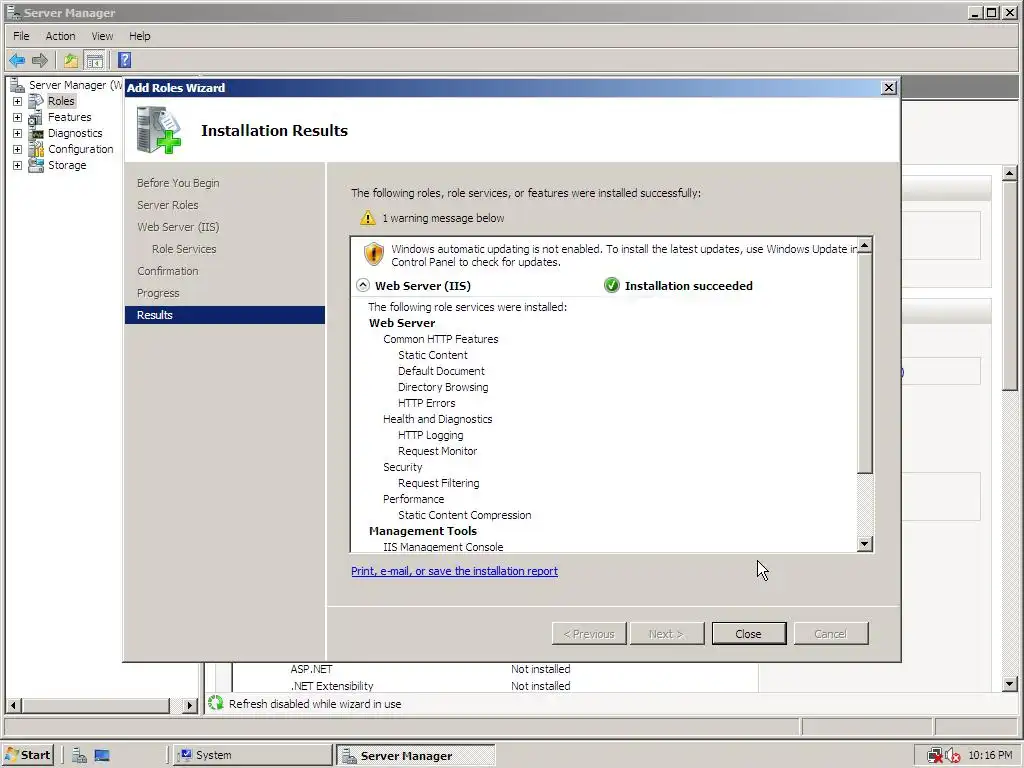The image size is (1024, 768).
Task: Click the Features node icon in tree
Action: pos(36,118)
